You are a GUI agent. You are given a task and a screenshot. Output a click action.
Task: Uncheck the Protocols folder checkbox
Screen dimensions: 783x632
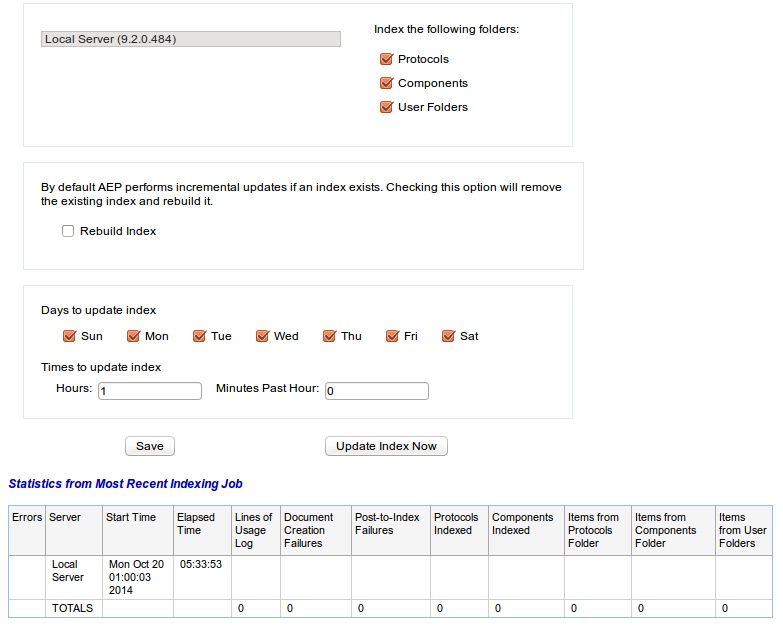coord(386,60)
